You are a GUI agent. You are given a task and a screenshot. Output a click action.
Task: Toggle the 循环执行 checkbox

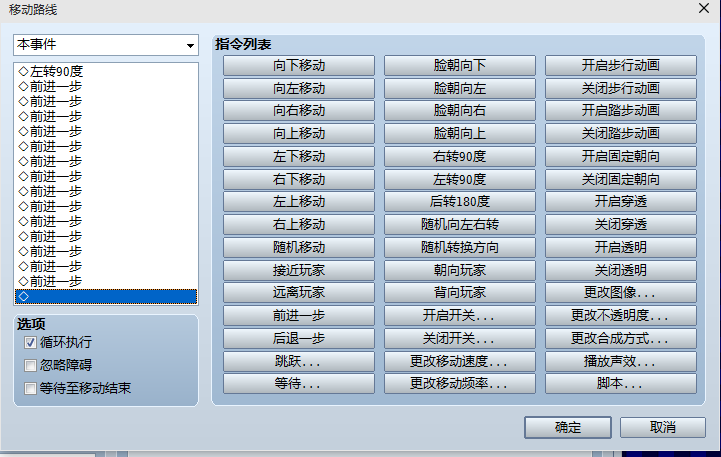pyautogui.click(x=30, y=343)
